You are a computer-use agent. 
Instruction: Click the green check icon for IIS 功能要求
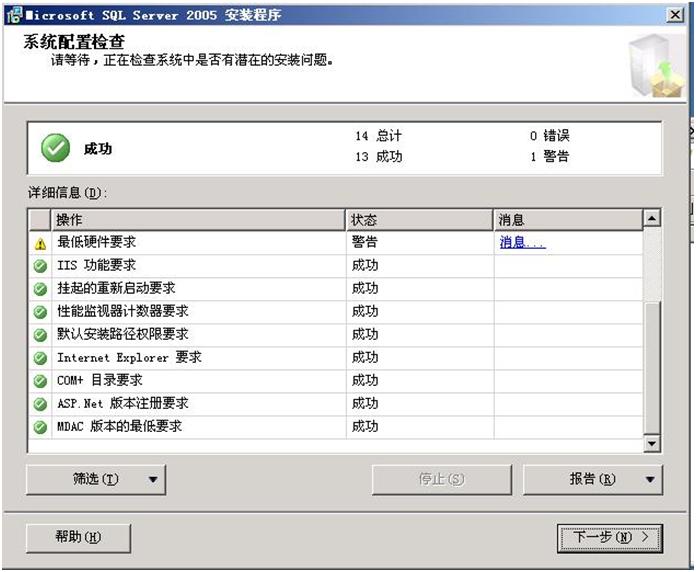tap(40, 266)
